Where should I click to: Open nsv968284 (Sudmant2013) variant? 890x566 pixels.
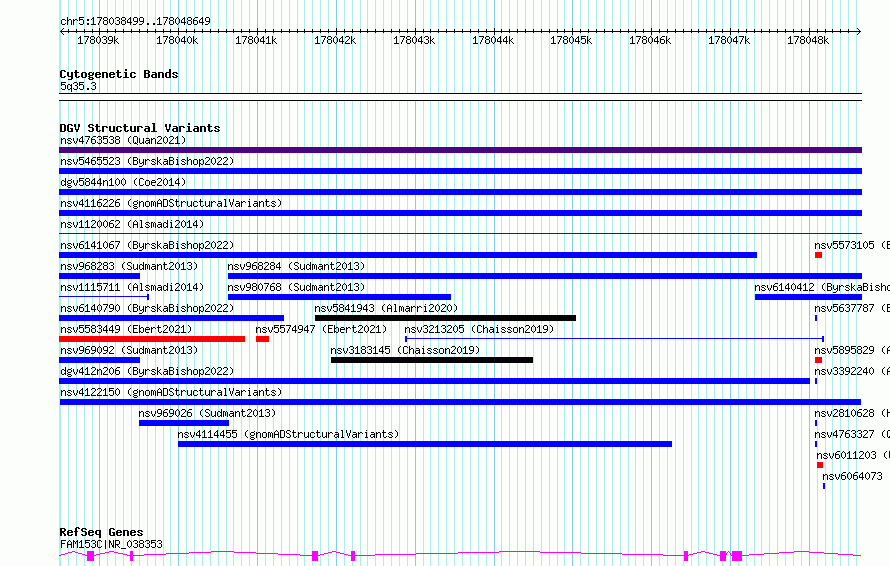click(x=545, y=276)
